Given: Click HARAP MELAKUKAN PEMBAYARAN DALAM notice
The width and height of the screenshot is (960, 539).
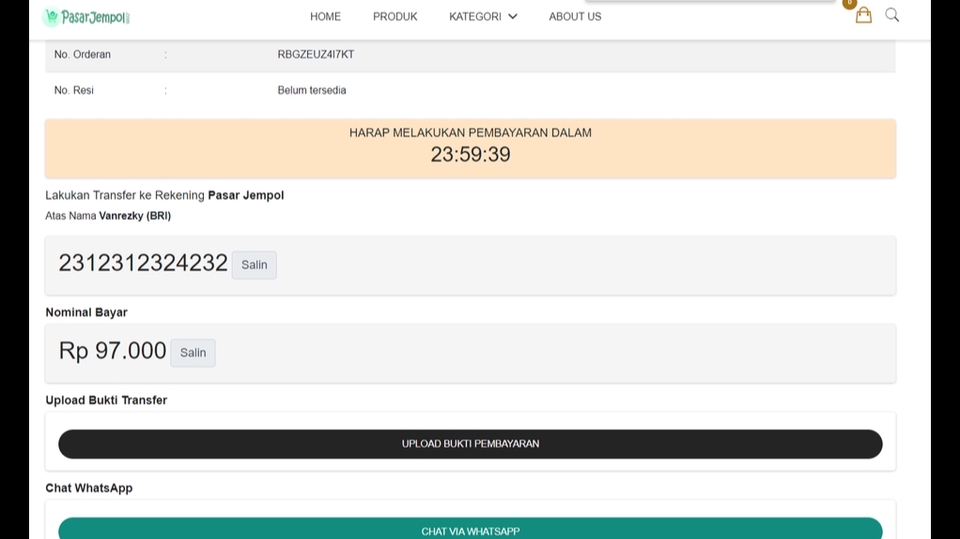Looking at the screenshot, I should (x=470, y=133).
